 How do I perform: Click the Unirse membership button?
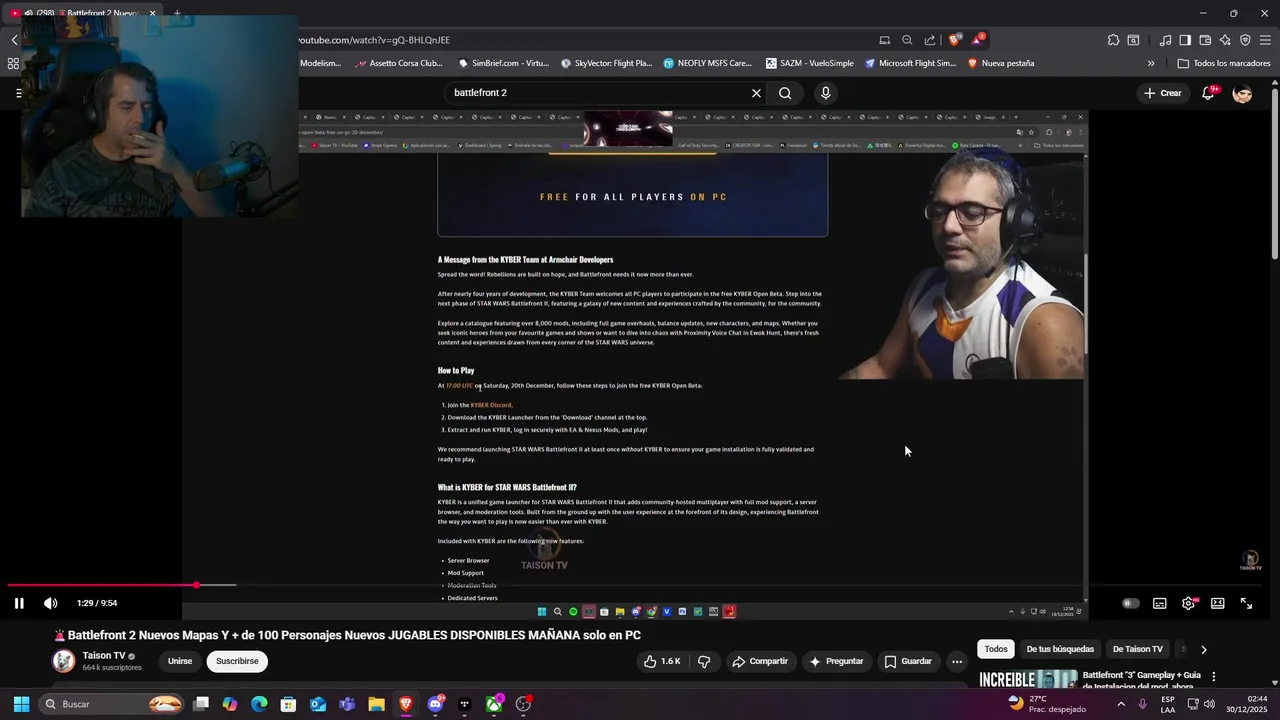coord(180,661)
